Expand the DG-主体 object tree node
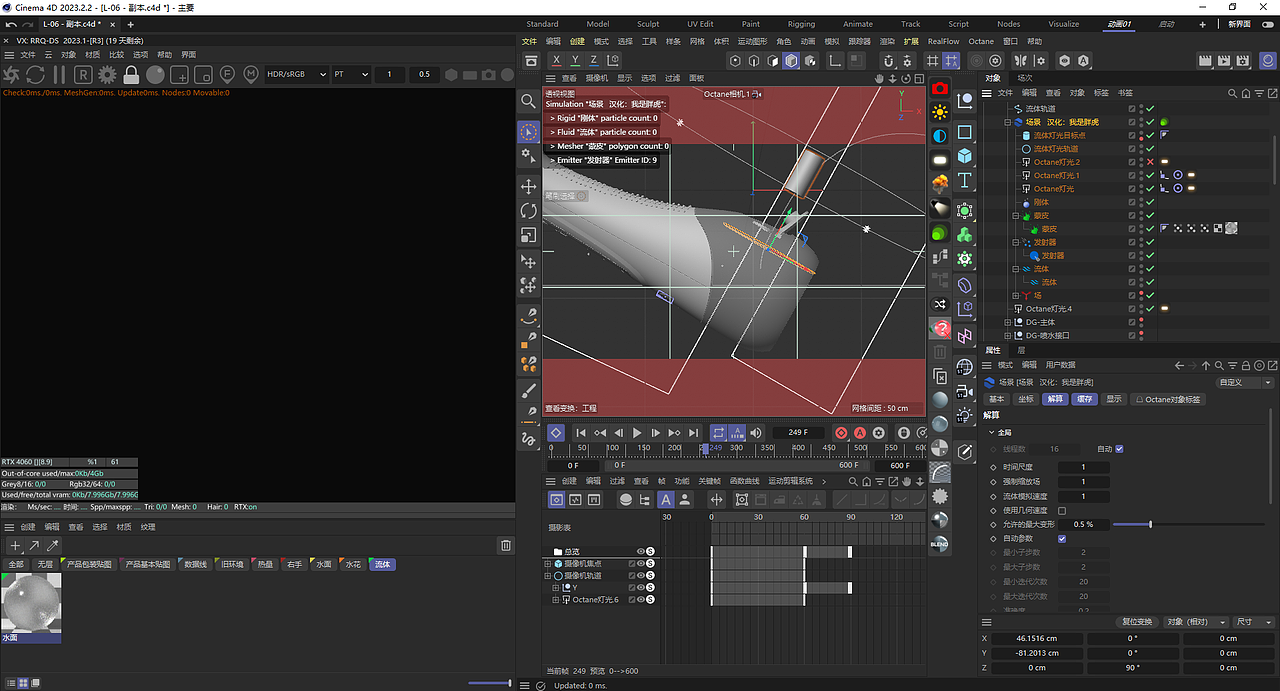 pos(1008,322)
